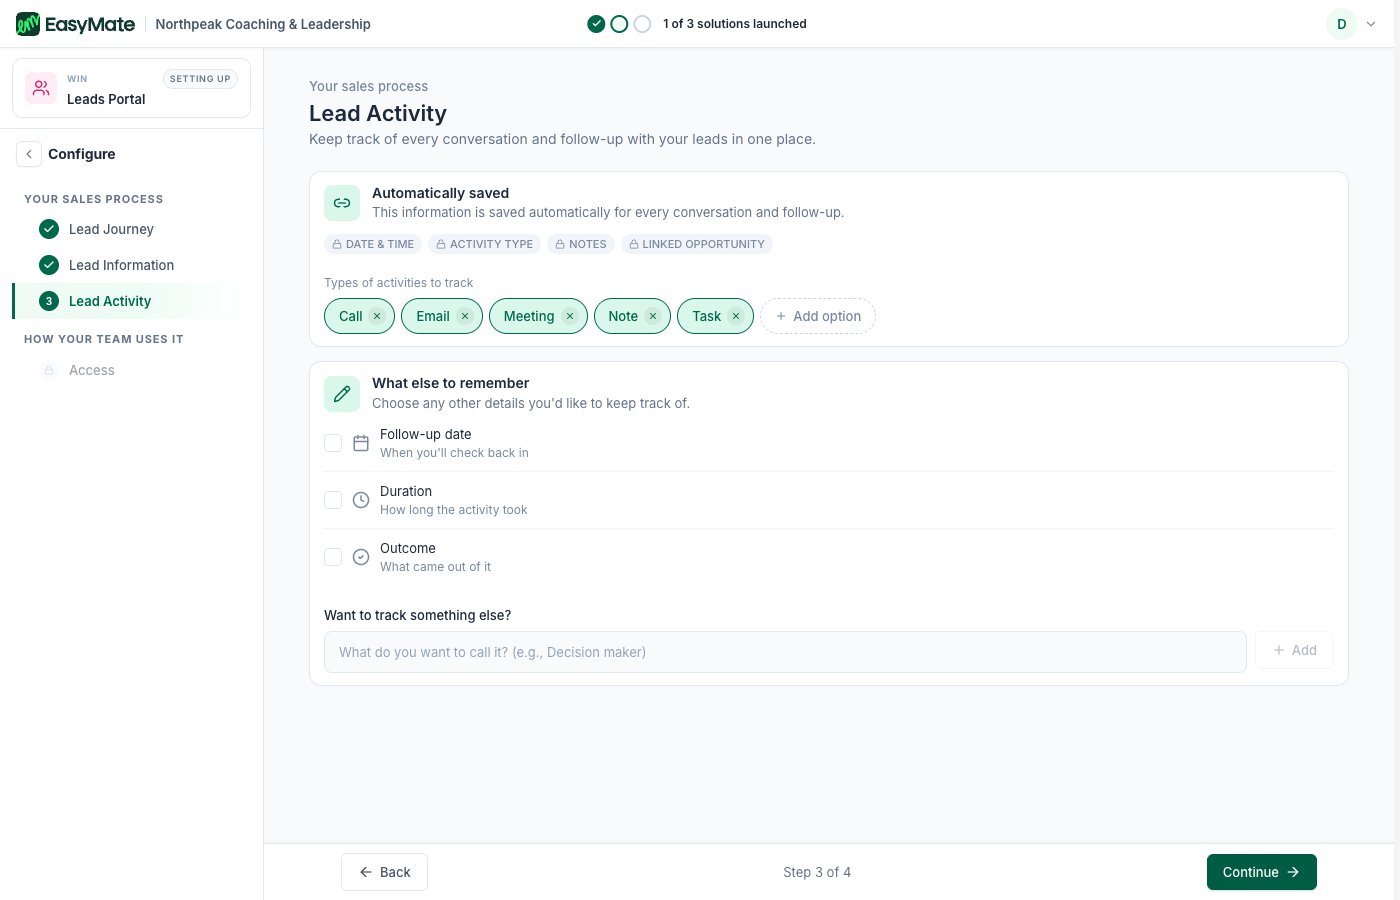1400x900 pixels.
Task: Remove the Meeting activity type
Action: click(x=570, y=316)
